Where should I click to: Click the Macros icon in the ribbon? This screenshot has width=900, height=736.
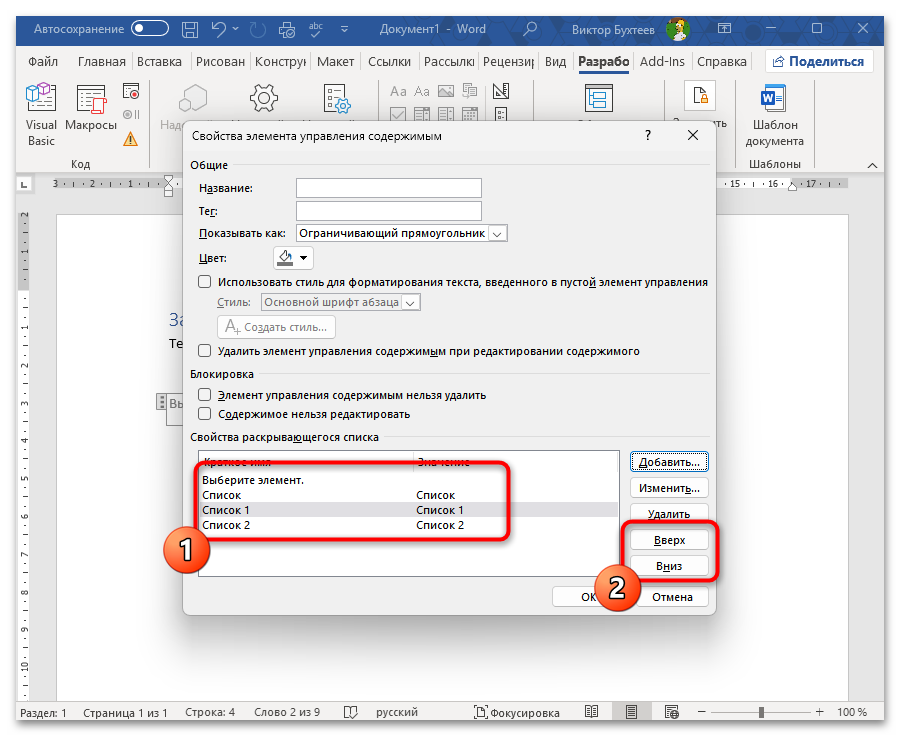coord(91,109)
